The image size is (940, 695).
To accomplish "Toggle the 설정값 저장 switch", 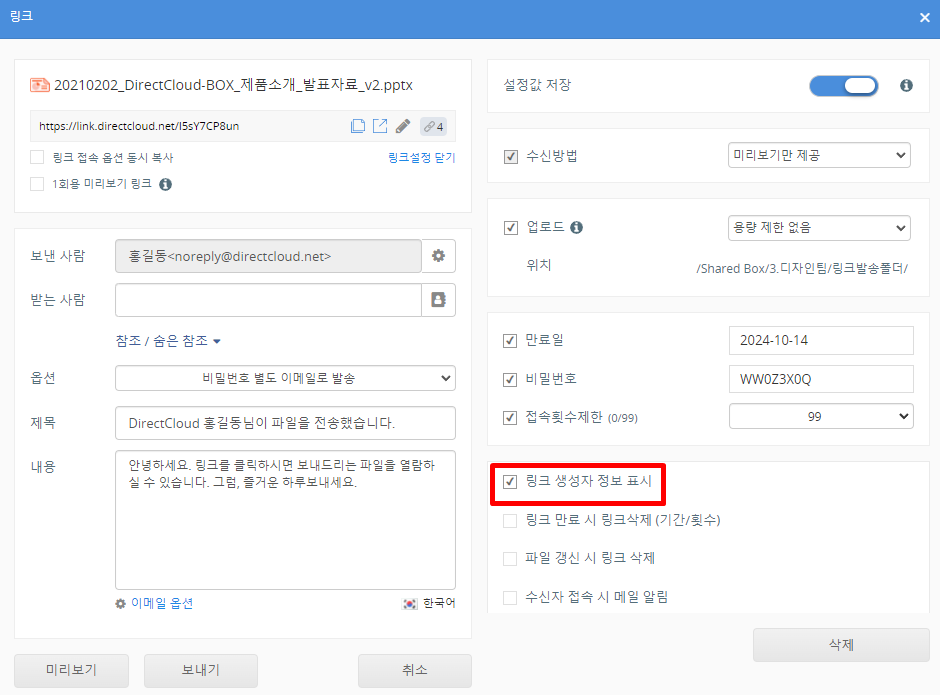I will [843, 86].
